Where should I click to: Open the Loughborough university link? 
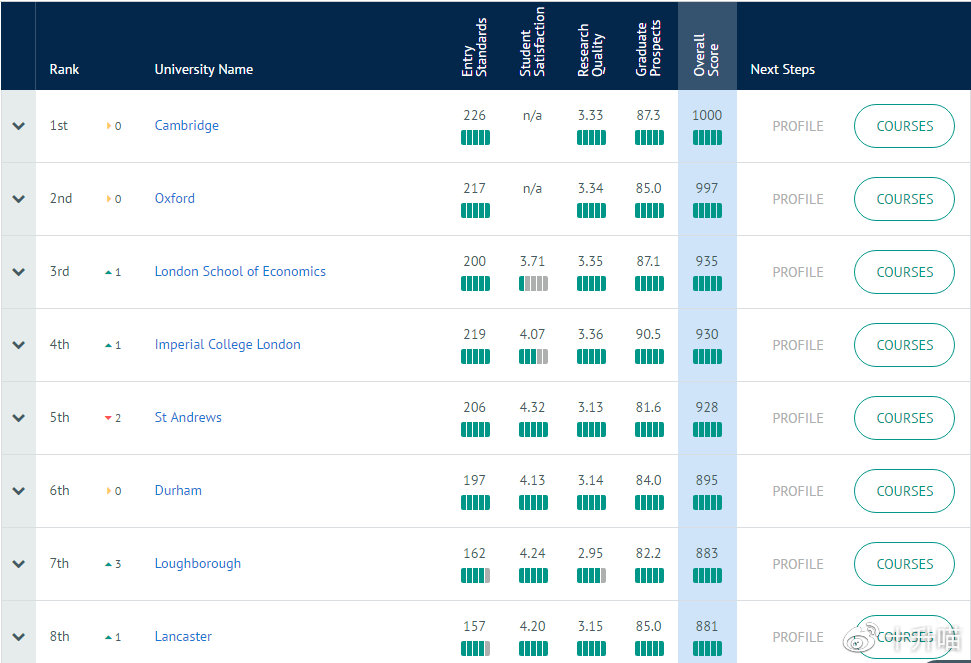198,564
